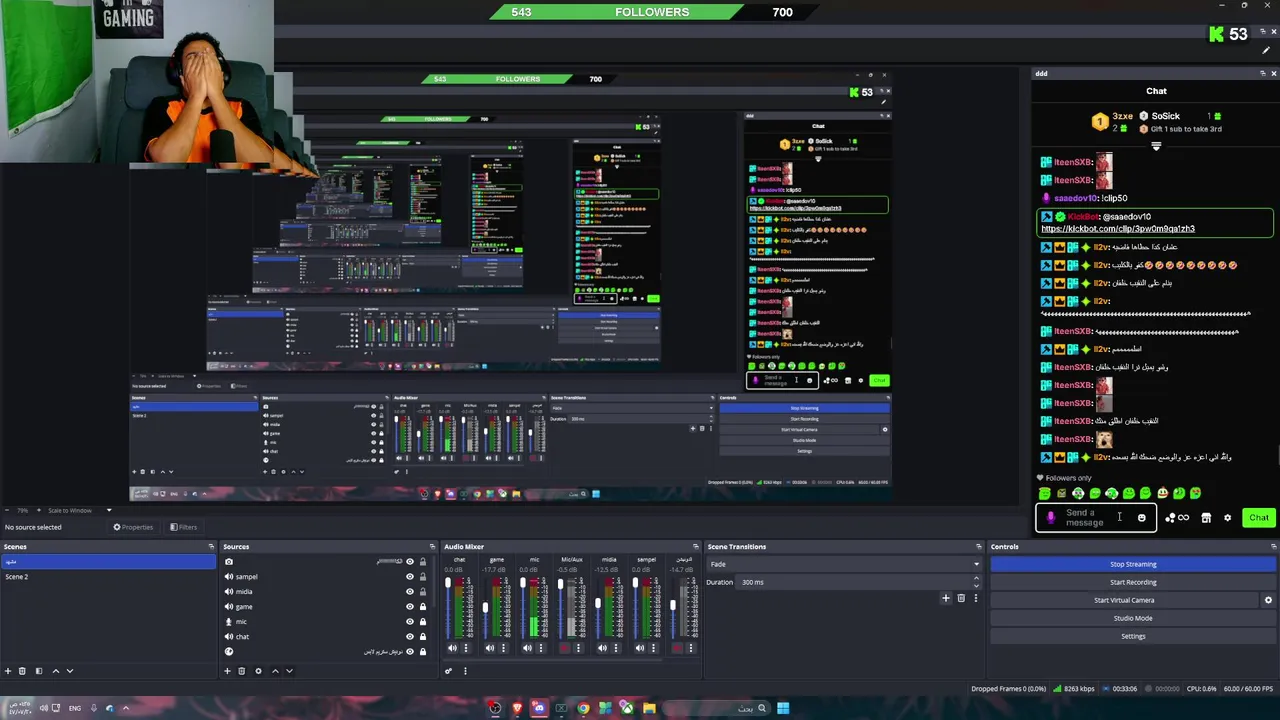Image resolution: width=1280 pixels, height=720 pixels.
Task: Toggle visibility of sampel source
Action: point(409,577)
